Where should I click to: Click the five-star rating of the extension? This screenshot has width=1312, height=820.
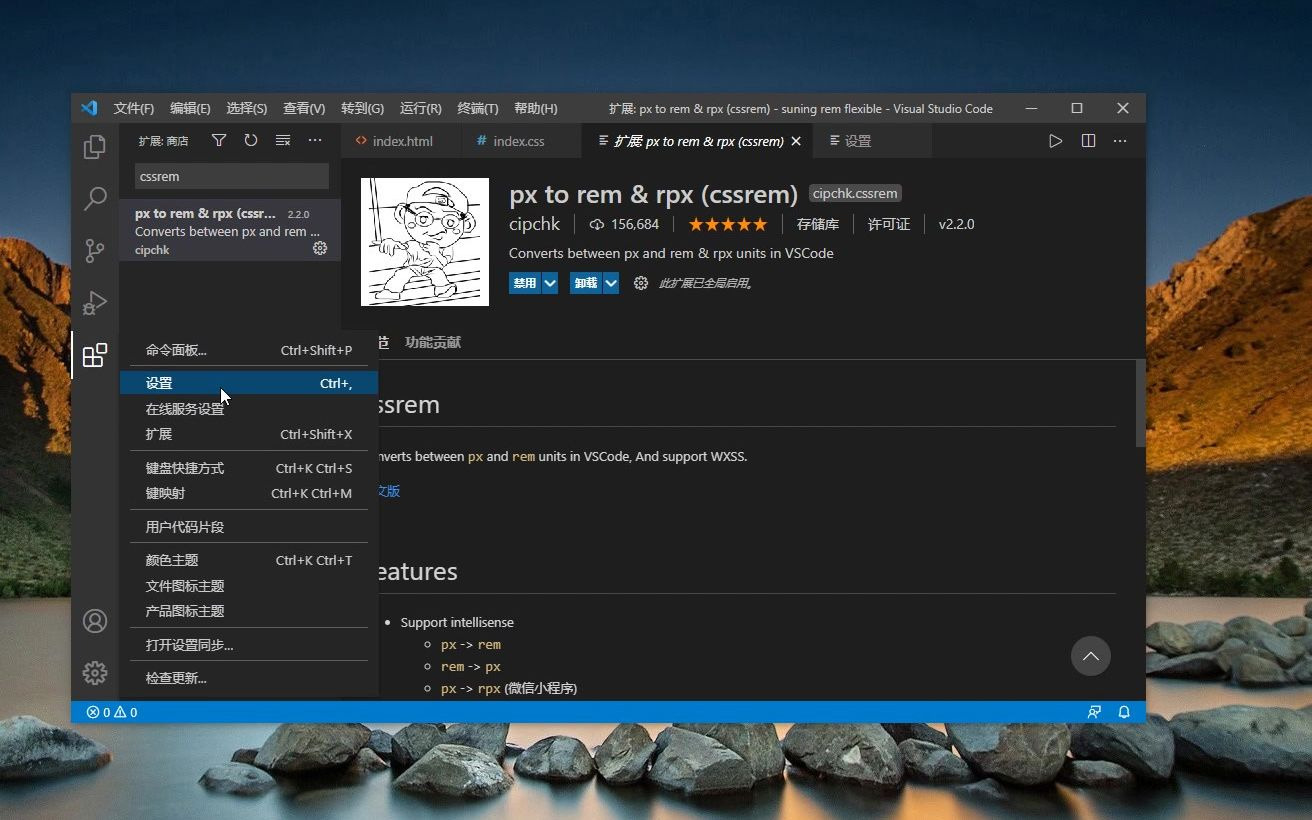pos(728,224)
